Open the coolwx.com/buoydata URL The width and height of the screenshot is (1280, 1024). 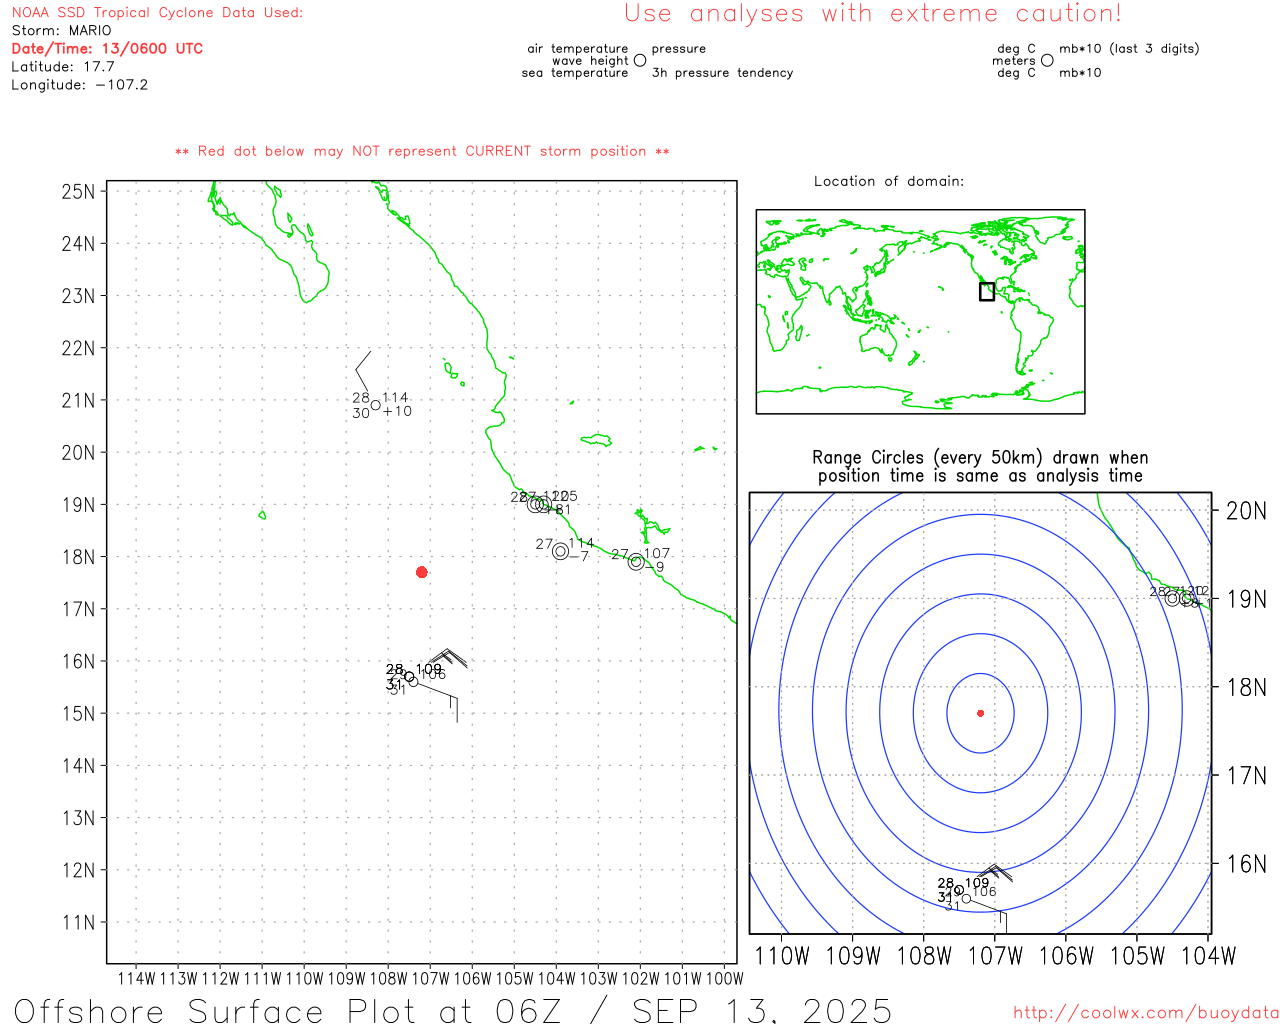[1145, 1013]
